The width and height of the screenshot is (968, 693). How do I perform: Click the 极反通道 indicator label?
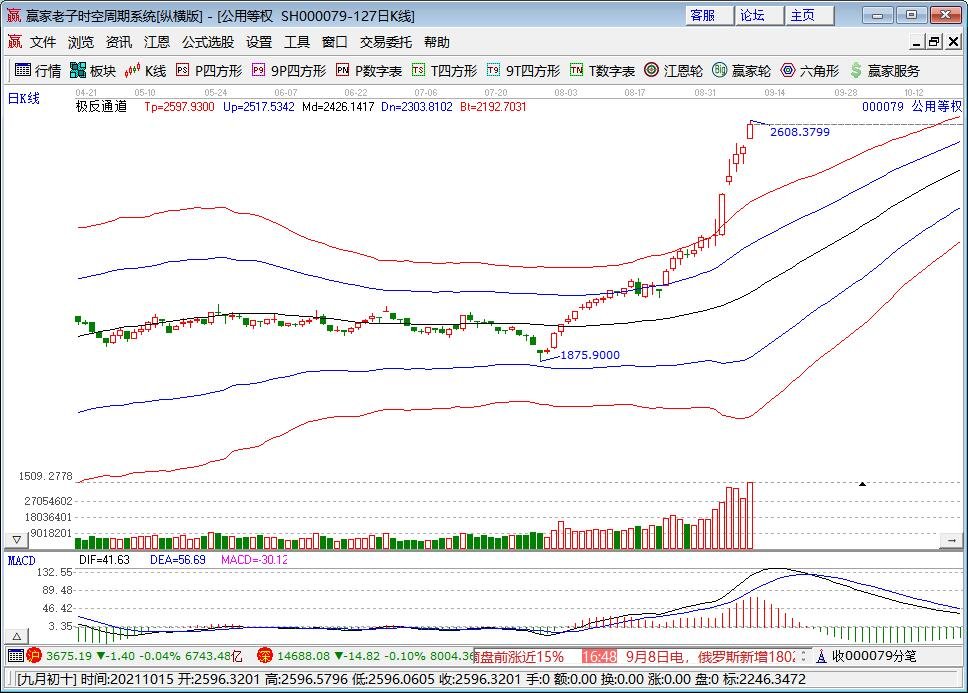[101, 106]
